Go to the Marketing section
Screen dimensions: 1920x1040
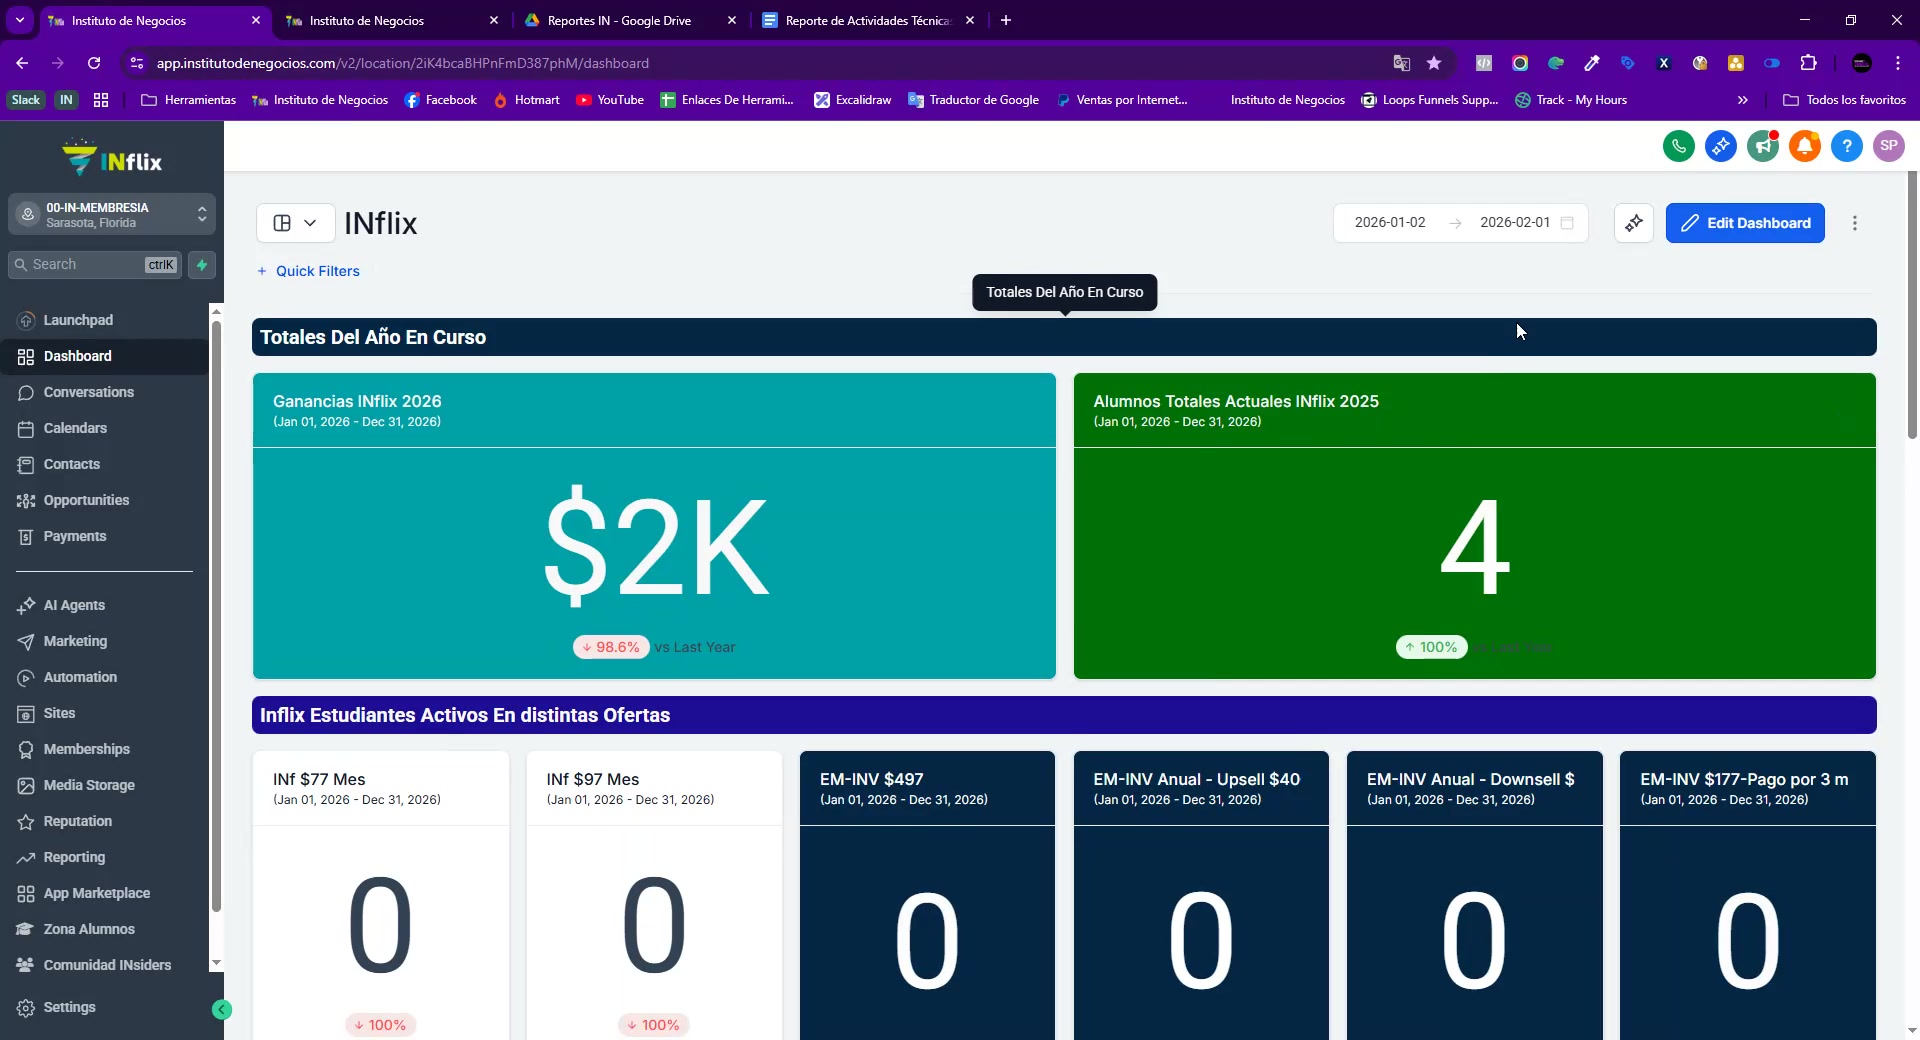click(75, 641)
